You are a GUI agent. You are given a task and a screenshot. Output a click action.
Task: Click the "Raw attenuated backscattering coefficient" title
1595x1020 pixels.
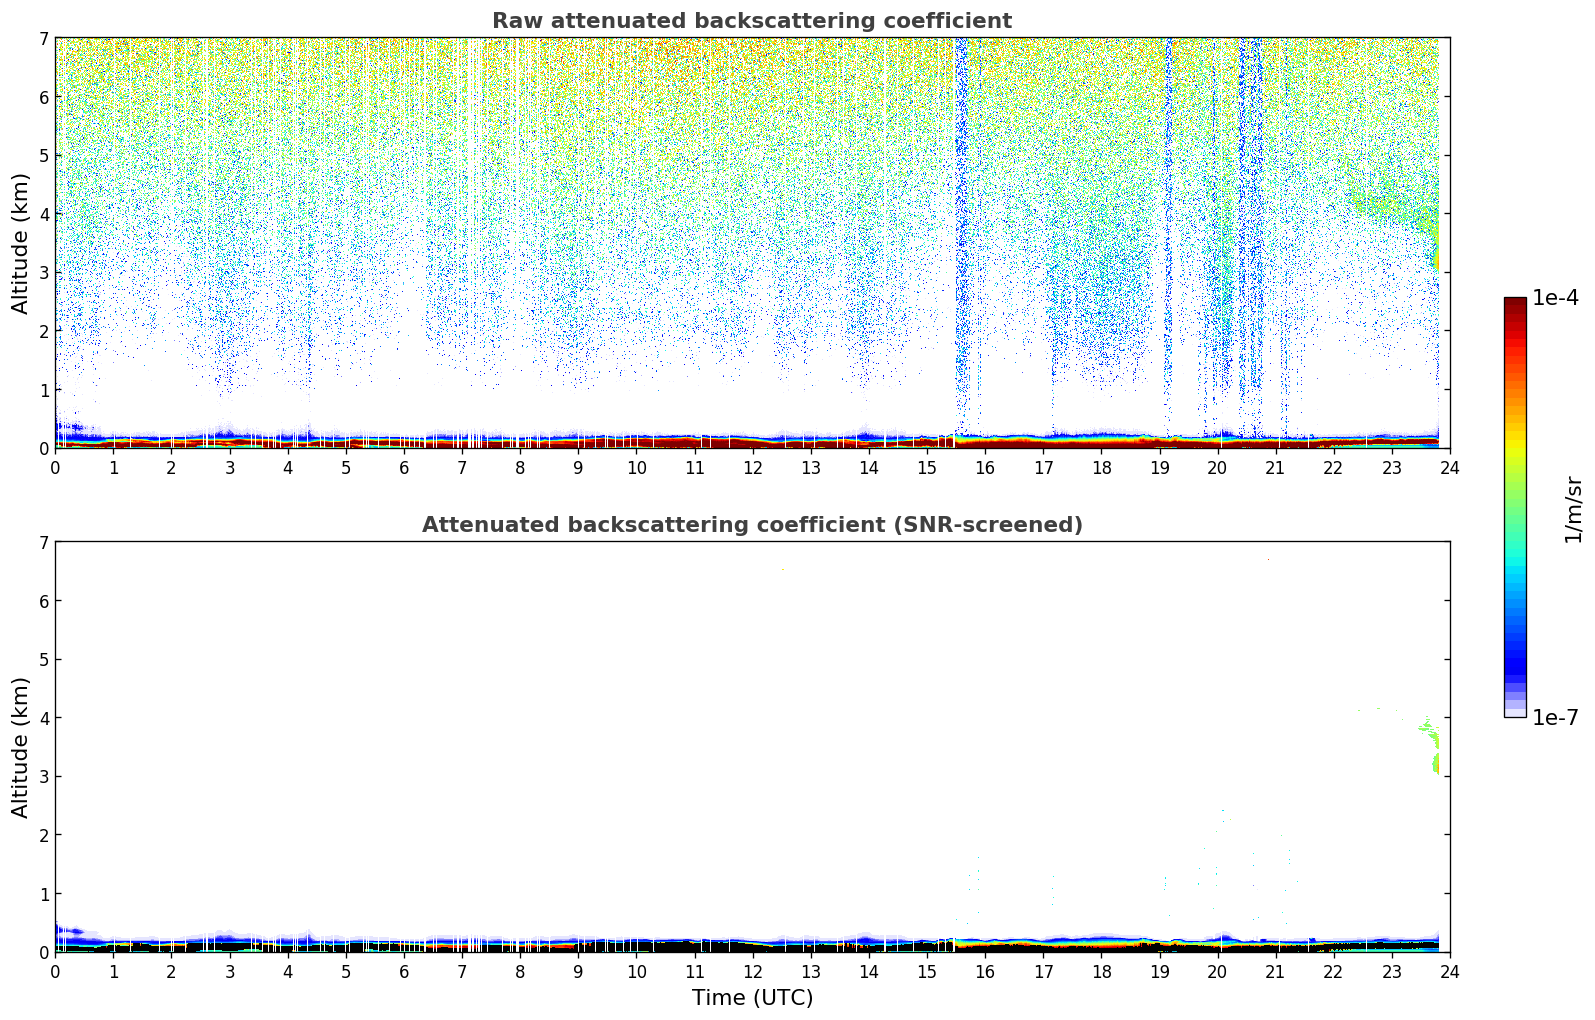click(x=751, y=21)
